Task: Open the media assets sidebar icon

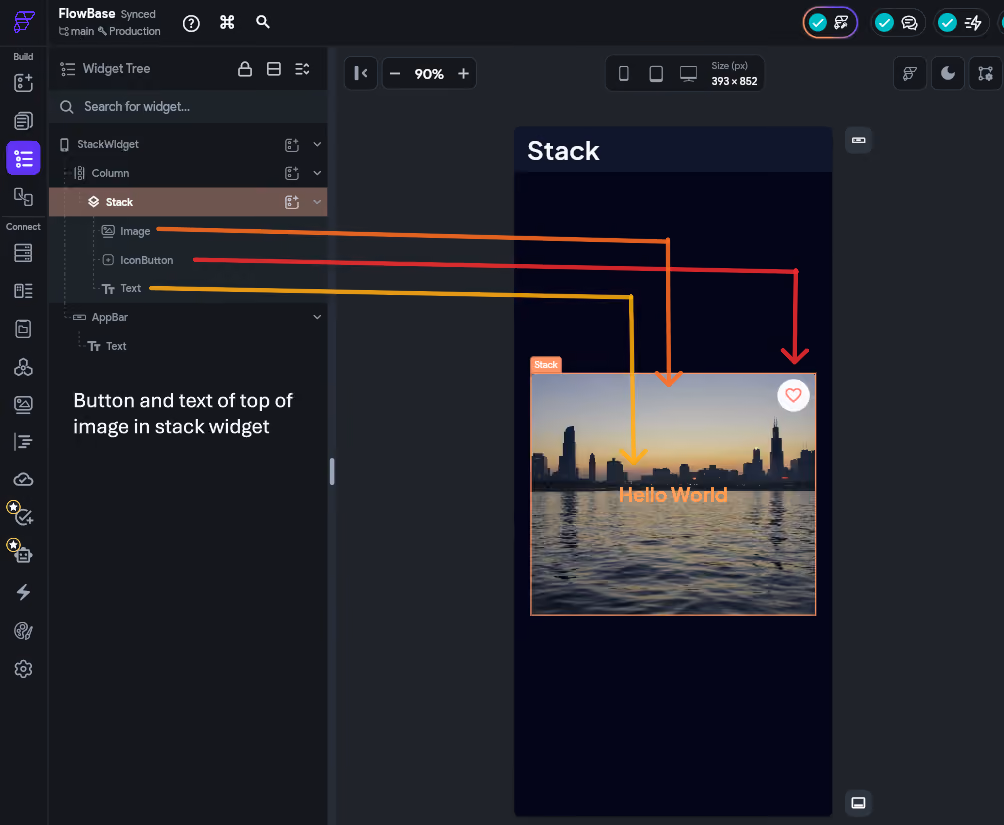Action: (23, 404)
